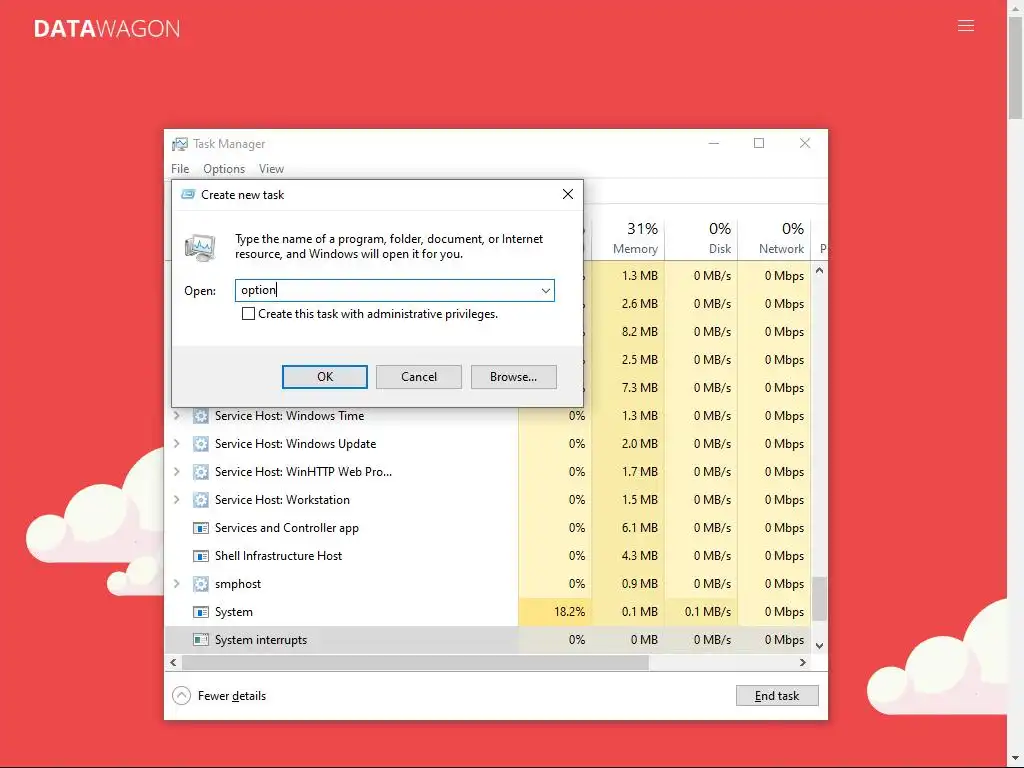1024x768 pixels.
Task: Click the Create new task dialog title icon
Action: [x=188, y=195]
